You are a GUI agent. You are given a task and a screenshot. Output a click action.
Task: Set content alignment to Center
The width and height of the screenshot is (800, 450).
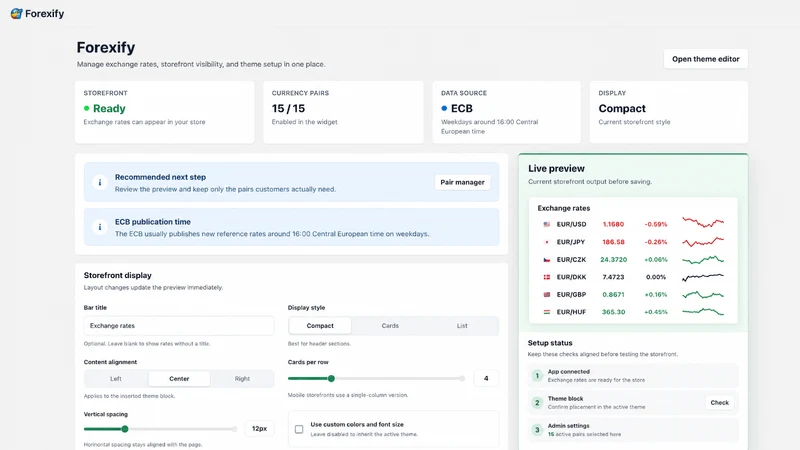[x=179, y=379]
